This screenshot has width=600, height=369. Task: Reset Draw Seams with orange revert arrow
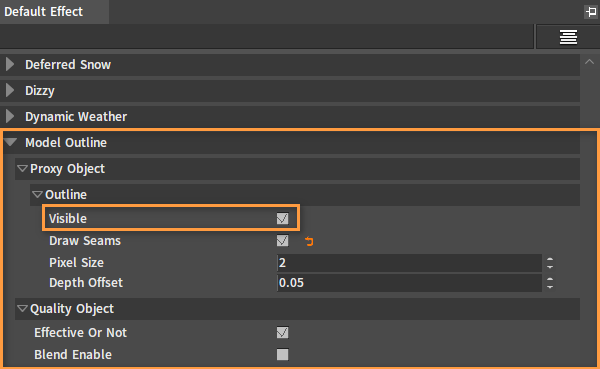309,241
